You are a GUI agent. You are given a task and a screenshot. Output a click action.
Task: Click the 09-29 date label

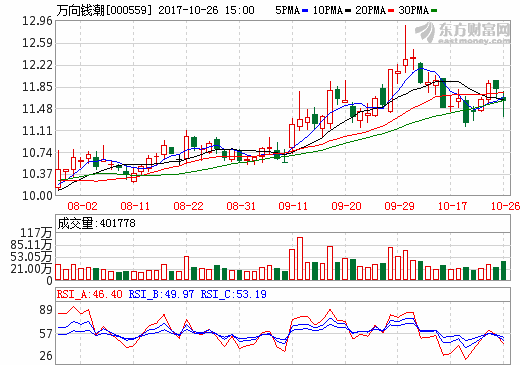coord(399,206)
